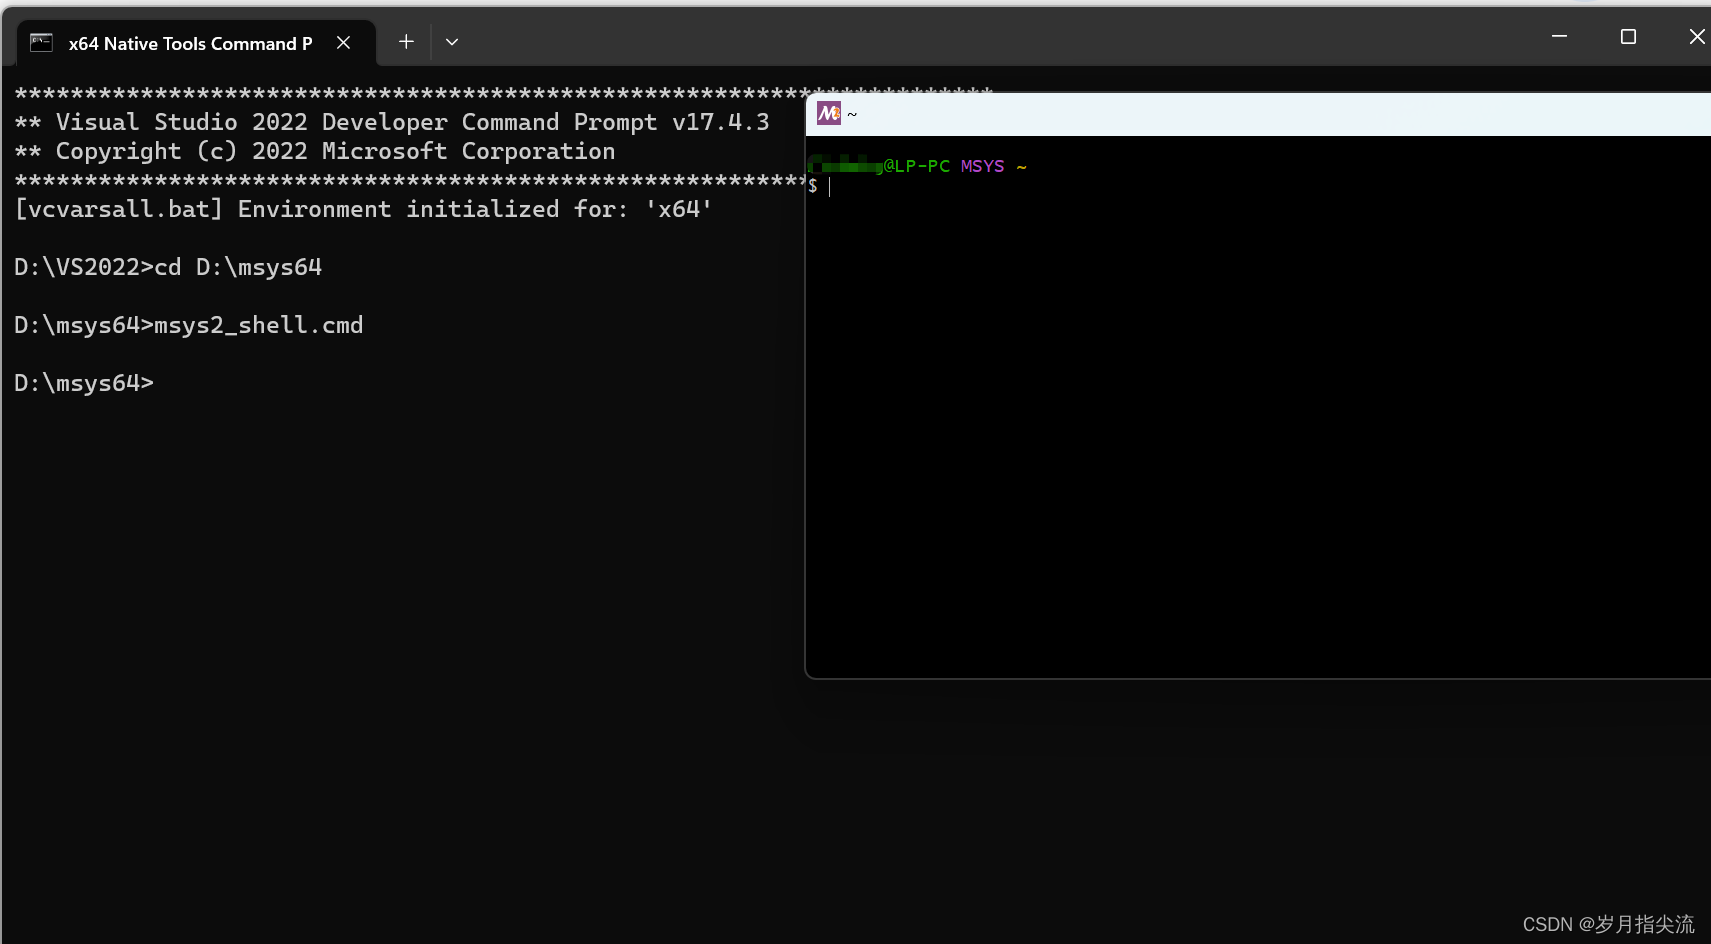The width and height of the screenshot is (1711, 944).
Task: Close the x64 Native Tools tab
Action: tap(343, 43)
